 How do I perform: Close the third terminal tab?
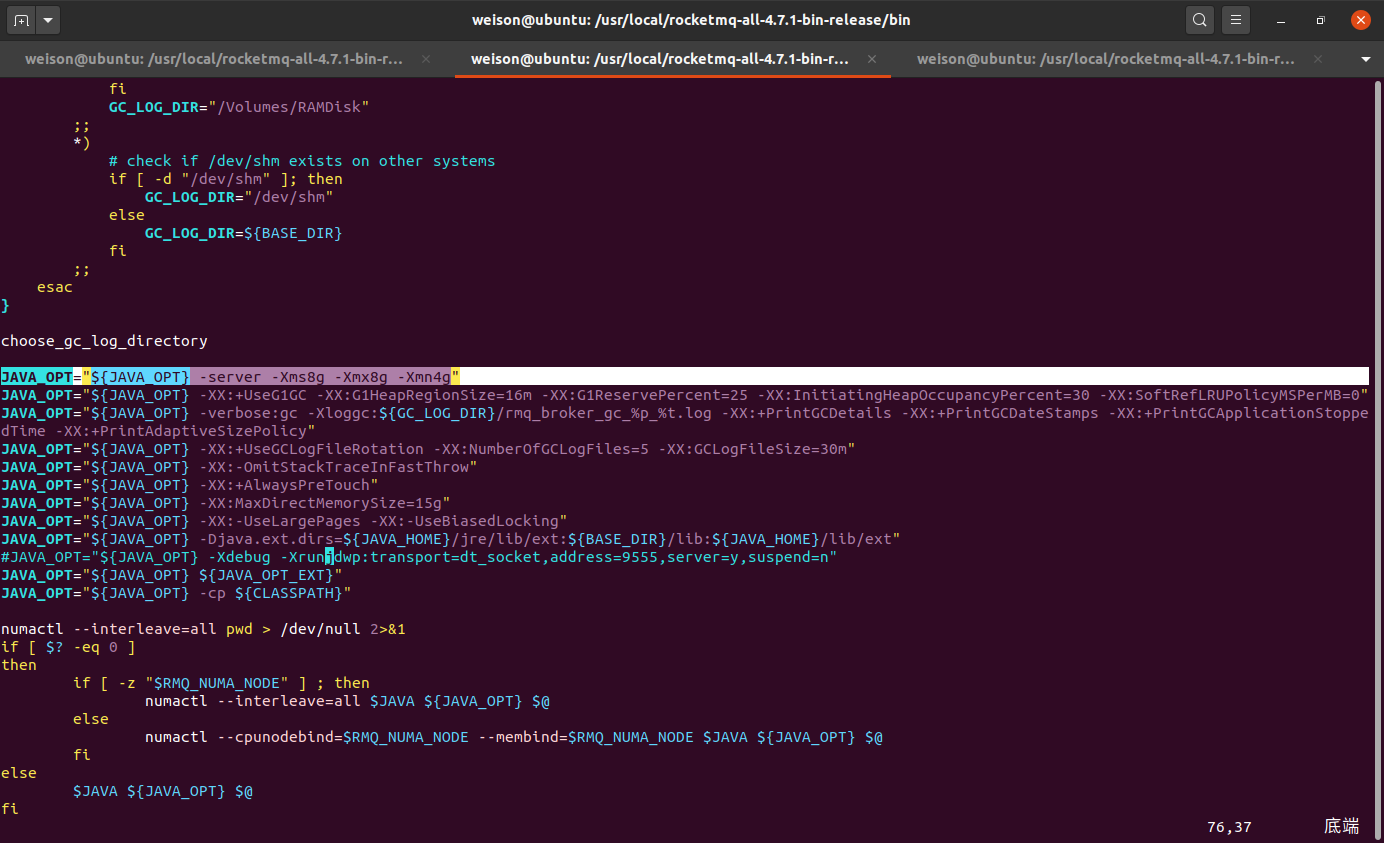coord(1318,59)
